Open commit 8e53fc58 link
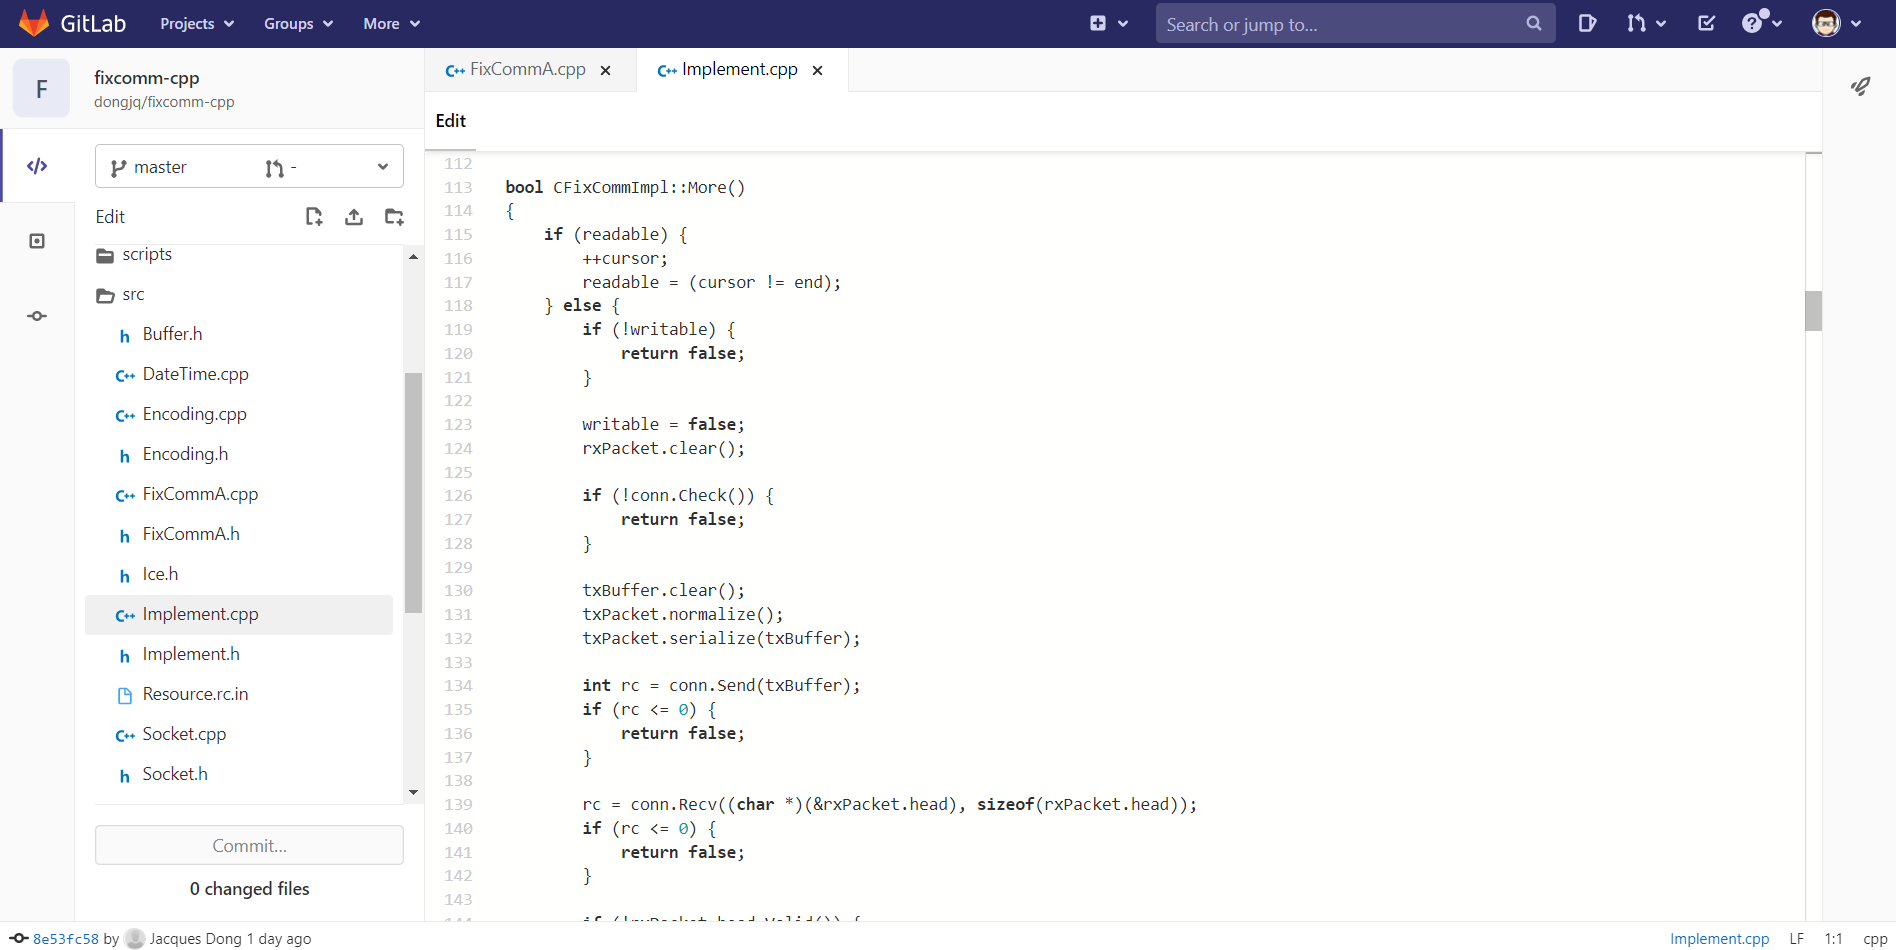Viewport: 1896px width, 950px height. [66, 939]
